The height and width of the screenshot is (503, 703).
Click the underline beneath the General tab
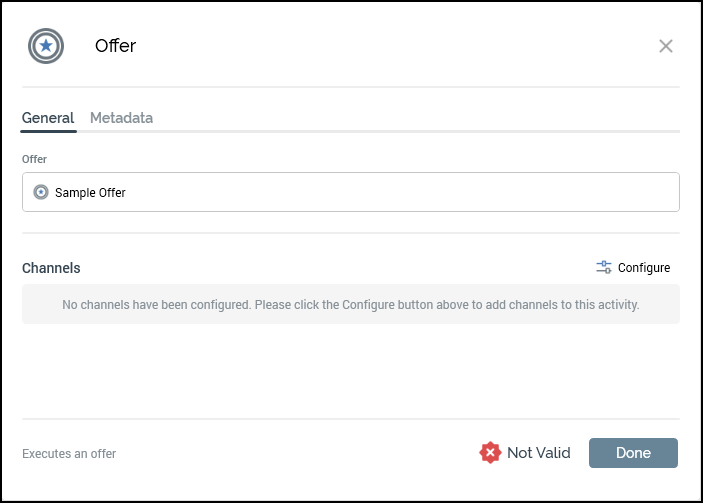(x=48, y=131)
